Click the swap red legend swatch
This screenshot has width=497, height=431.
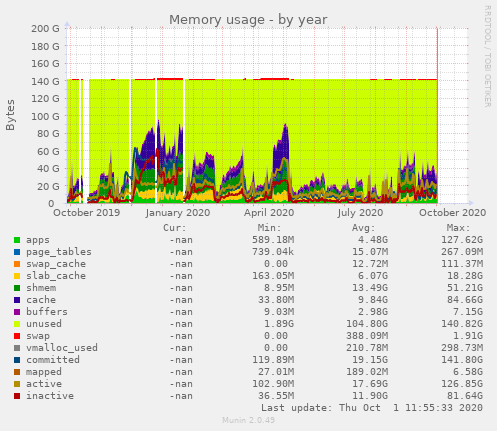click(17, 336)
